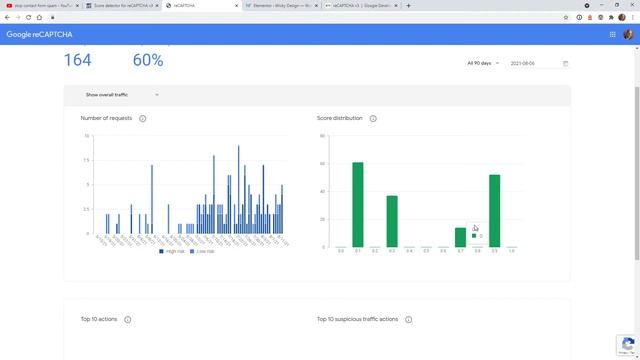The height and width of the screenshot is (360, 640).
Task: Click the green bar at score 0.7
Action: pyautogui.click(x=460, y=238)
